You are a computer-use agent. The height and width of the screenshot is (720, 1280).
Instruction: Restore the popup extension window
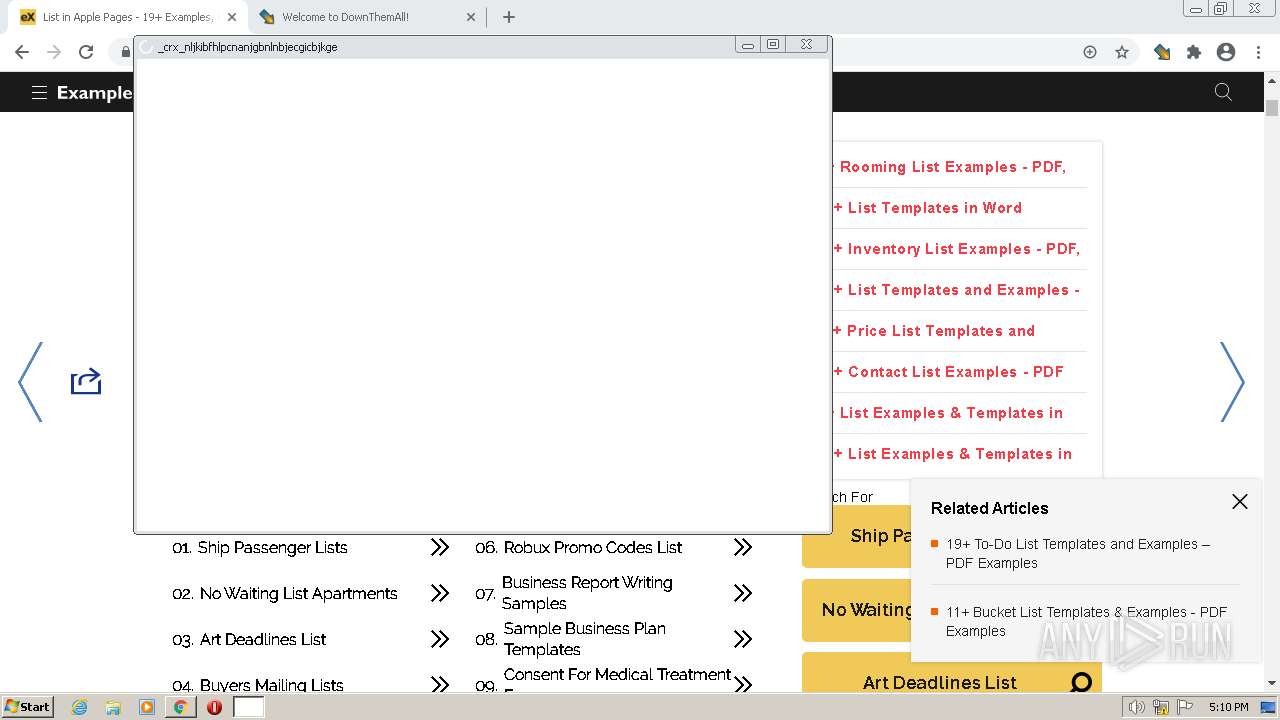point(773,44)
